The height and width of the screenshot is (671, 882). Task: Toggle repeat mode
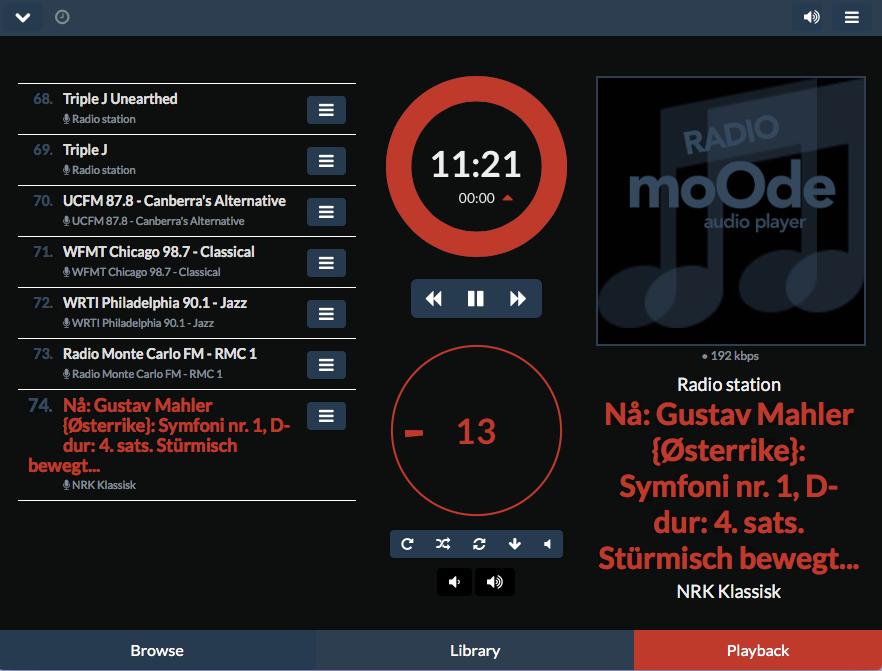click(x=407, y=544)
